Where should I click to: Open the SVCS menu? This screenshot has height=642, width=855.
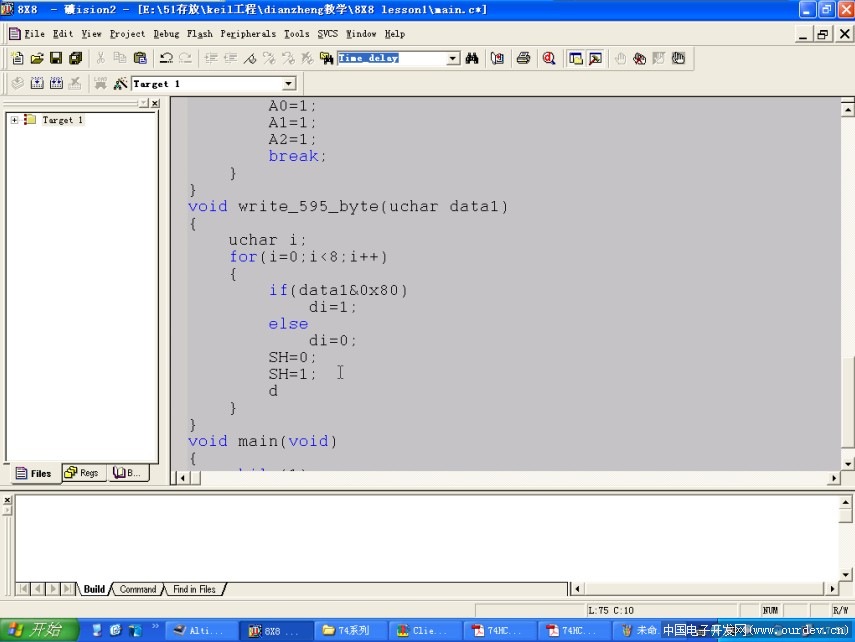(x=328, y=34)
